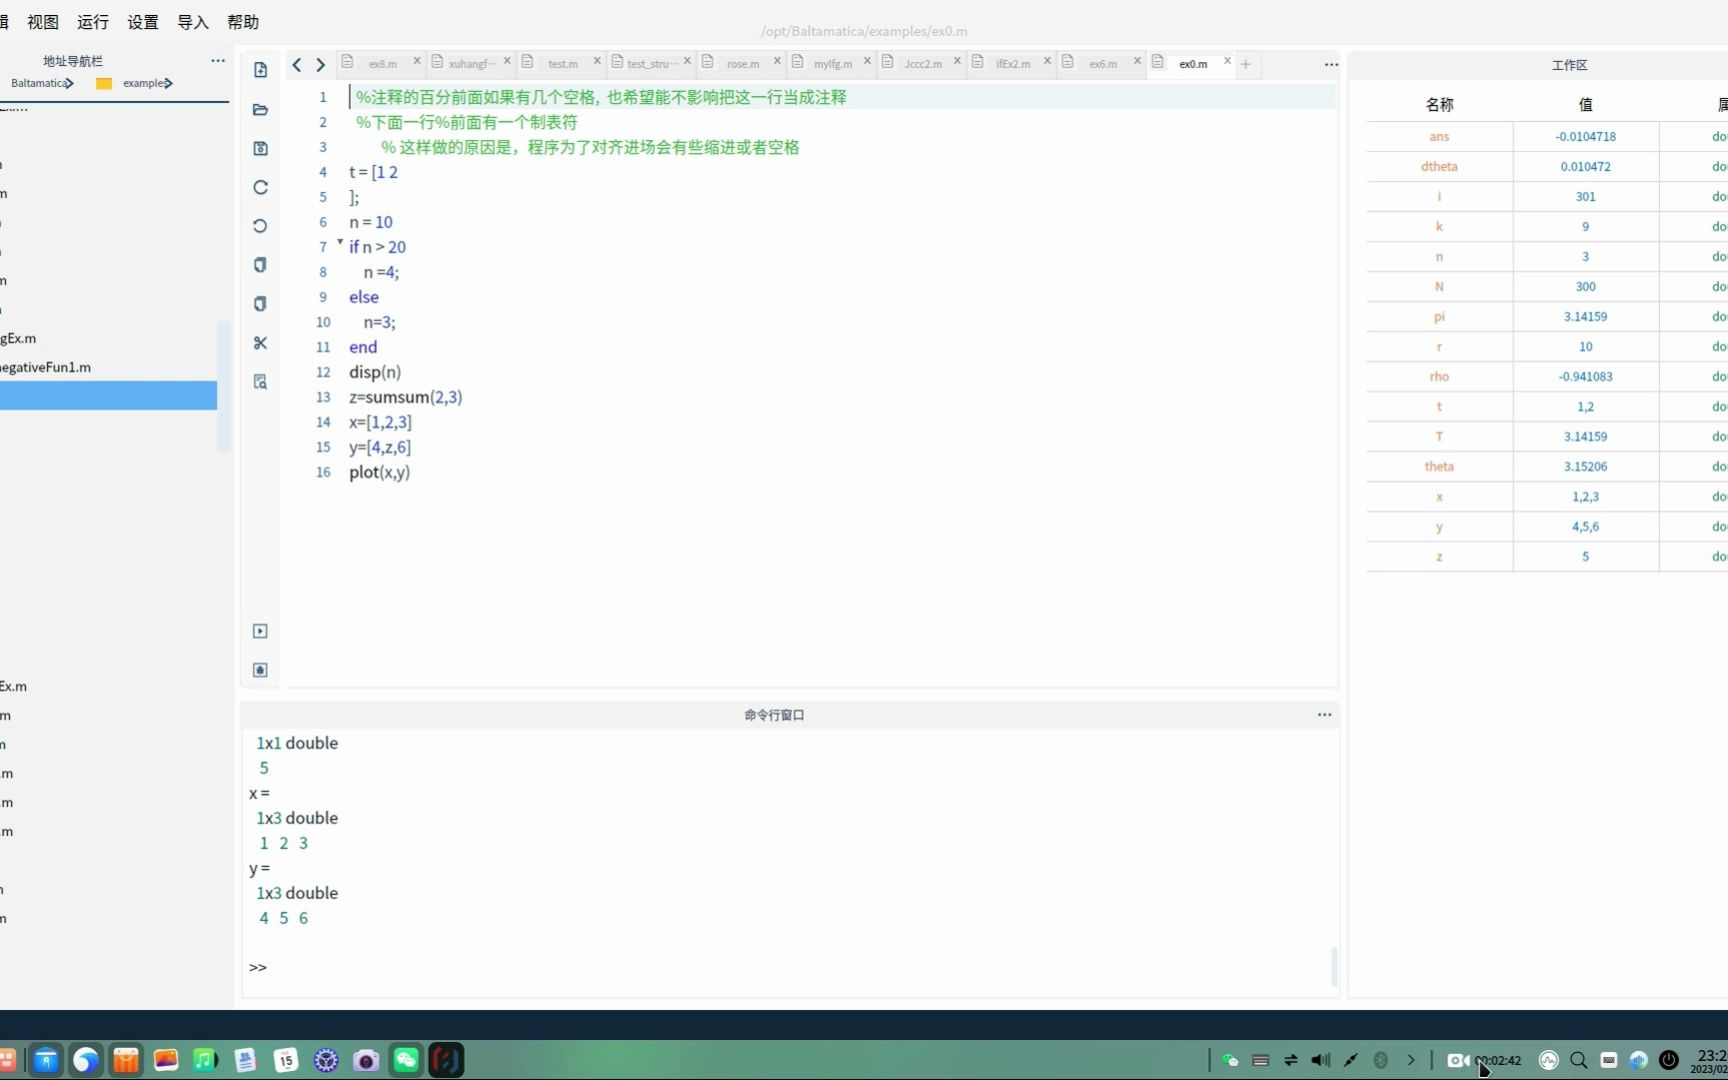
Task: Click the scissors cut icon
Action: point(260,343)
